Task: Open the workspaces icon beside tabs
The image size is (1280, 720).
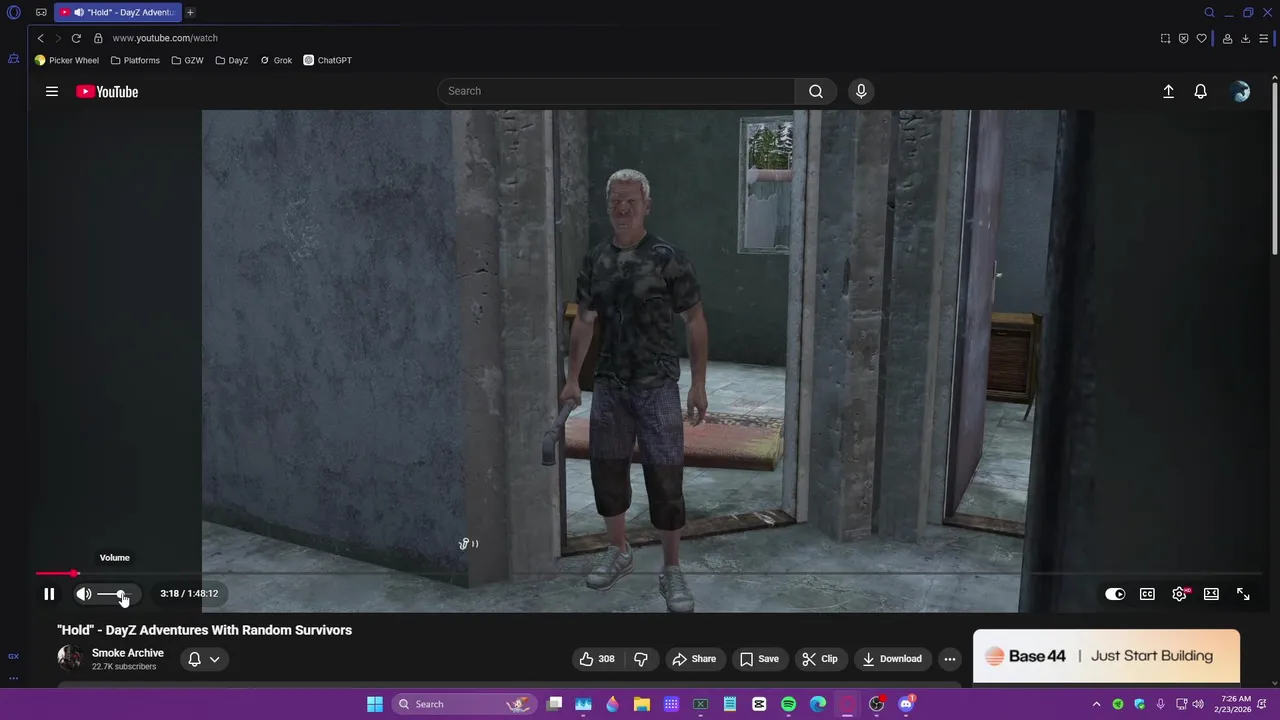Action: 41,12
